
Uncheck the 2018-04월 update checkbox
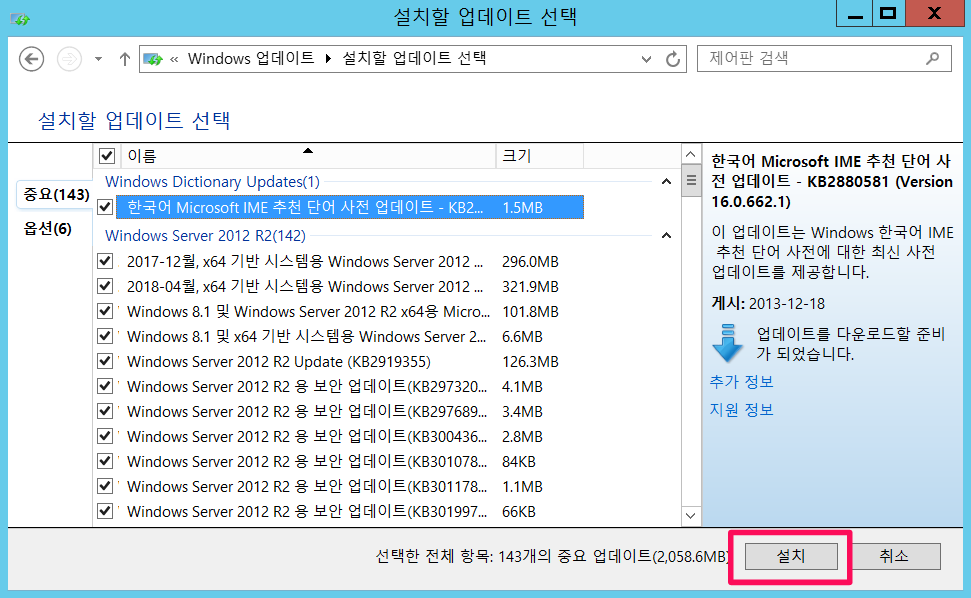(105, 286)
